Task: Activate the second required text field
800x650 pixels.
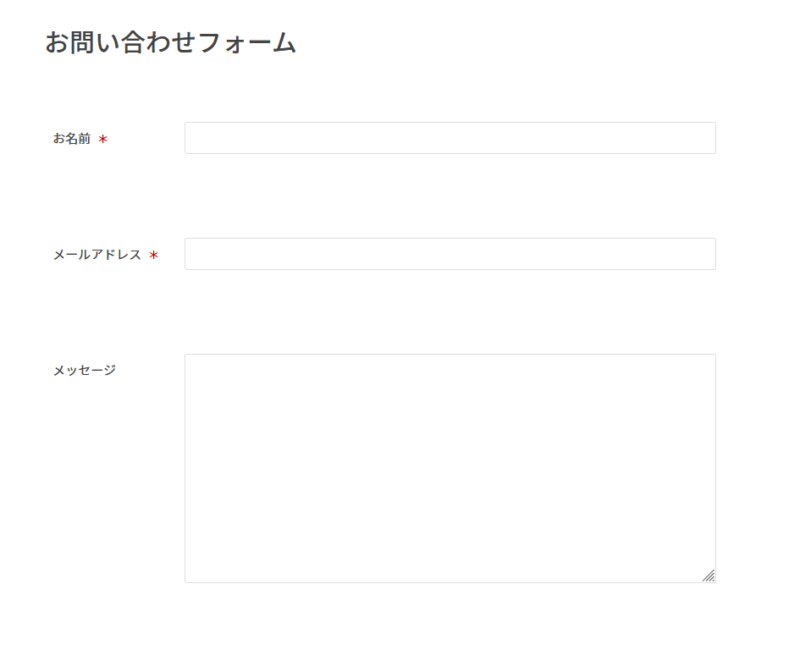Action: click(450, 254)
